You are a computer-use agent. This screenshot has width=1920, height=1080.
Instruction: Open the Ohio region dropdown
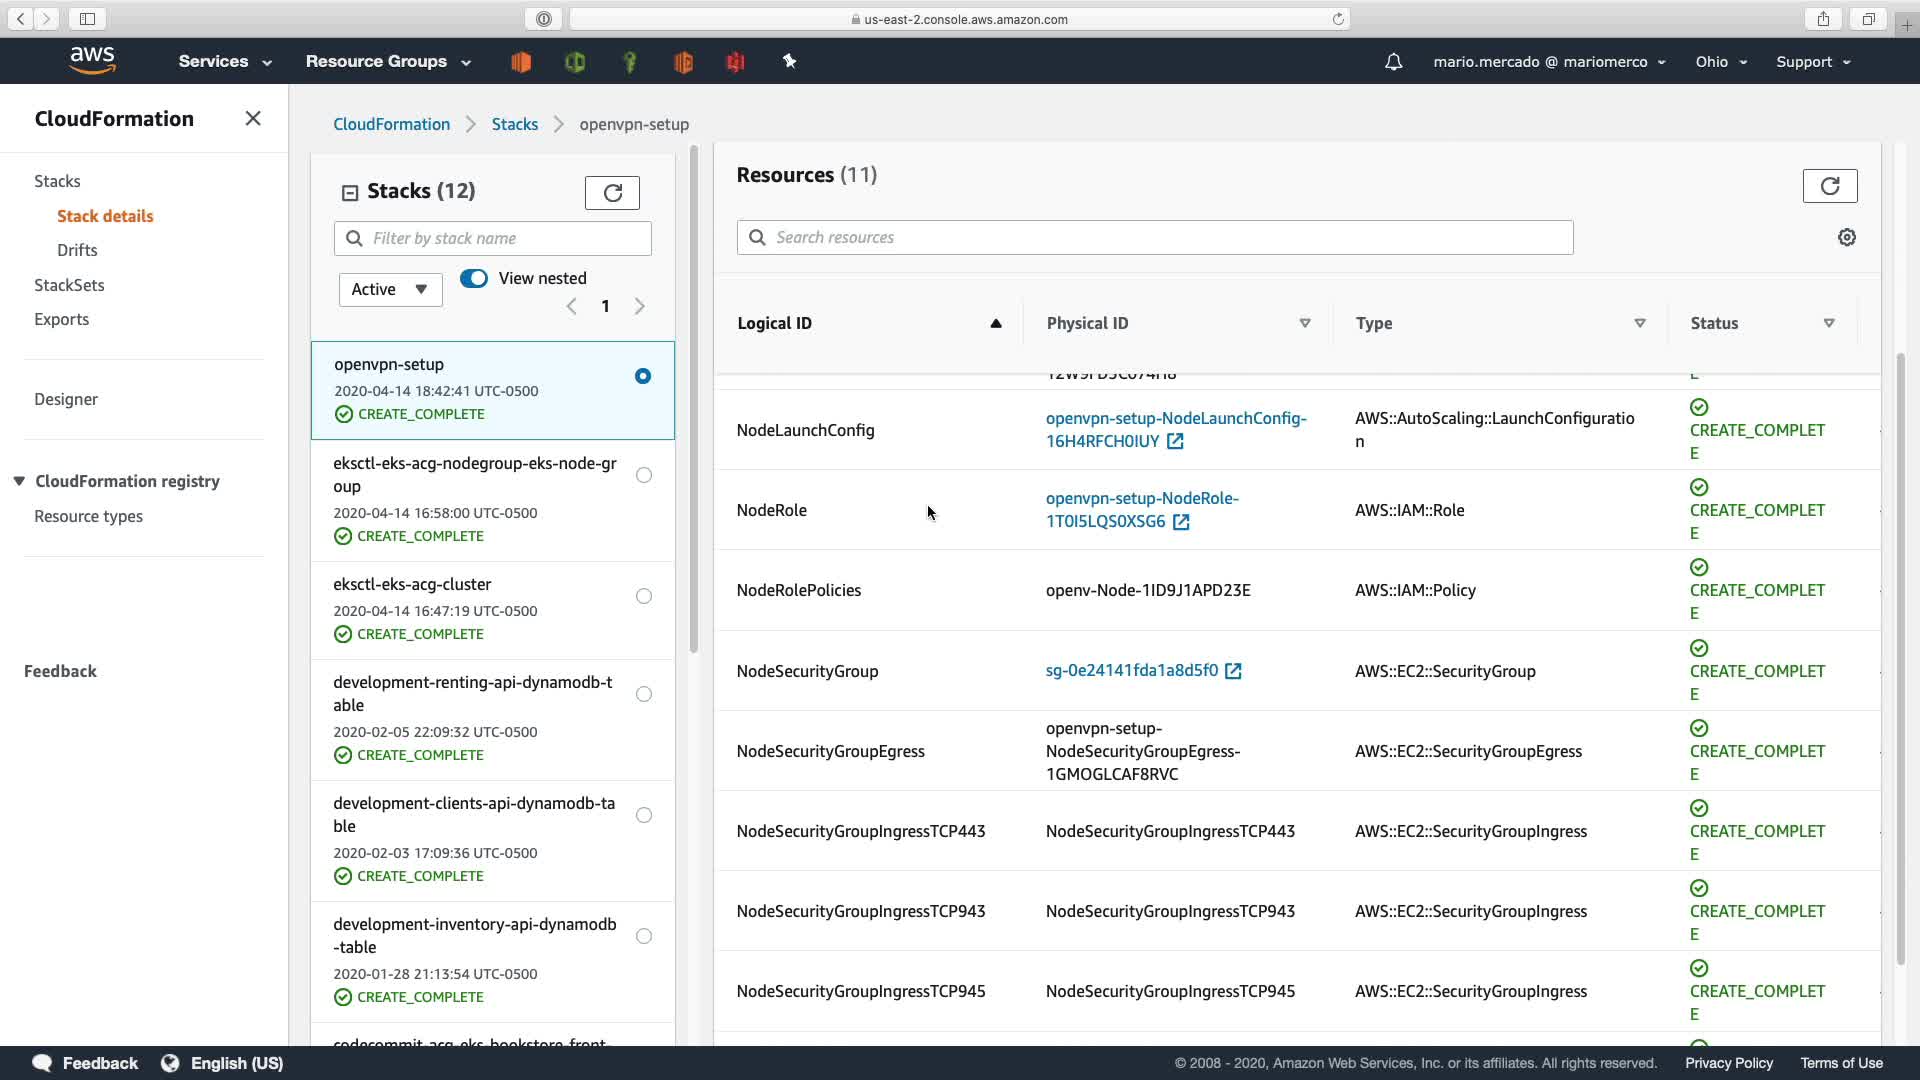(1720, 62)
